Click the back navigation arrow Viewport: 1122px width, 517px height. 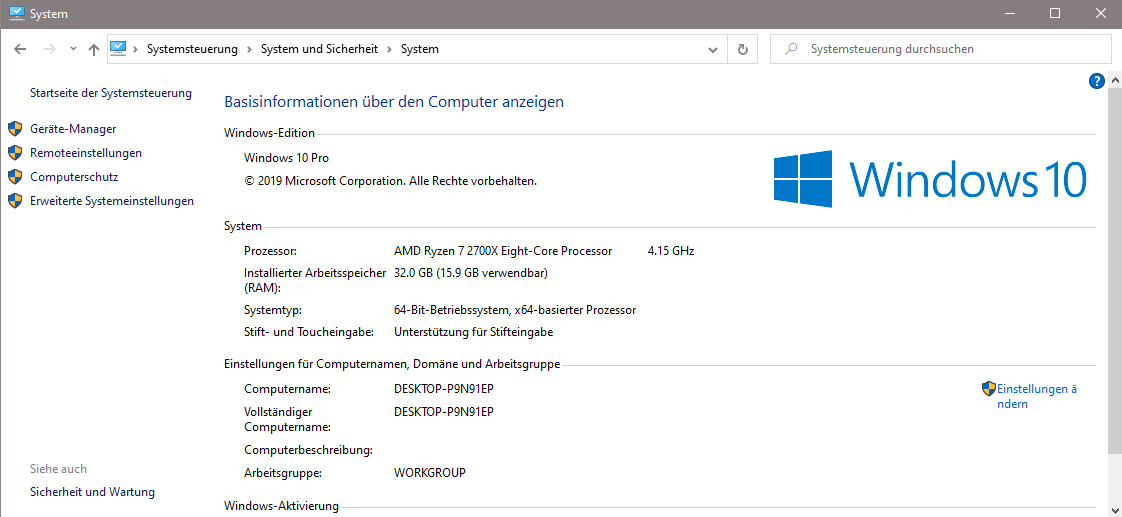click(20, 49)
